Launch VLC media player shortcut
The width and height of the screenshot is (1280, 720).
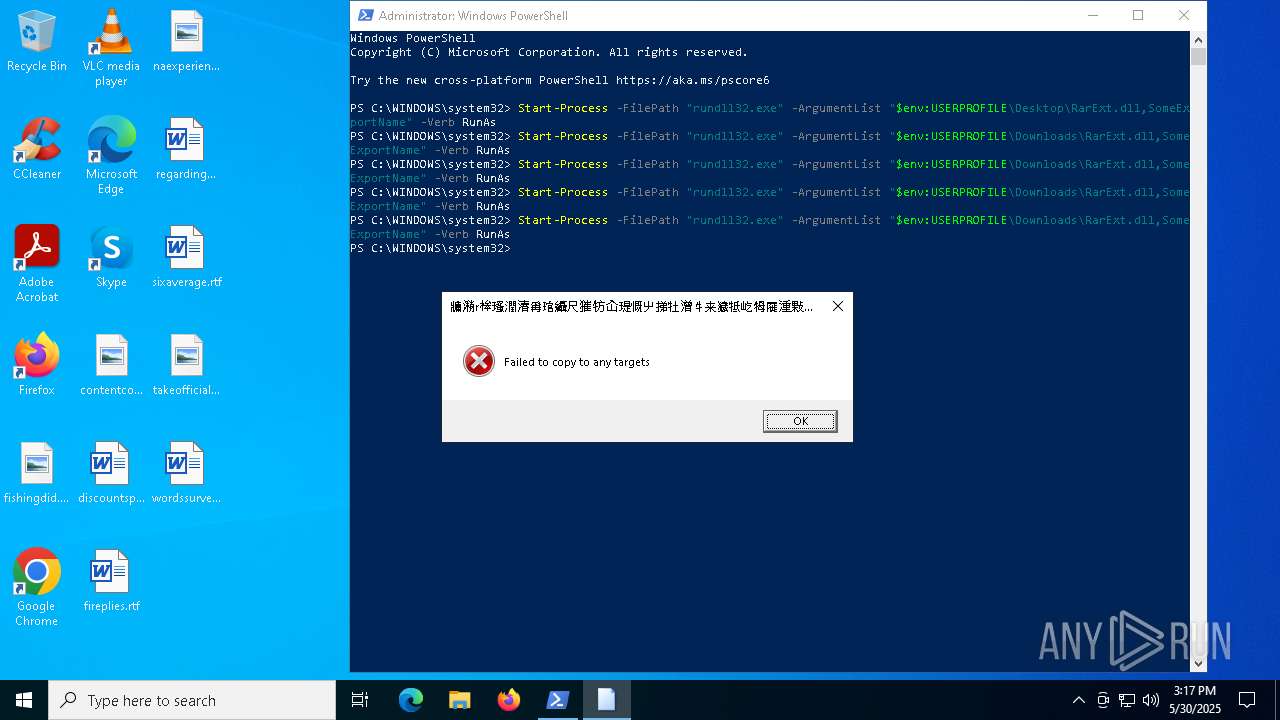coord(111,48)
